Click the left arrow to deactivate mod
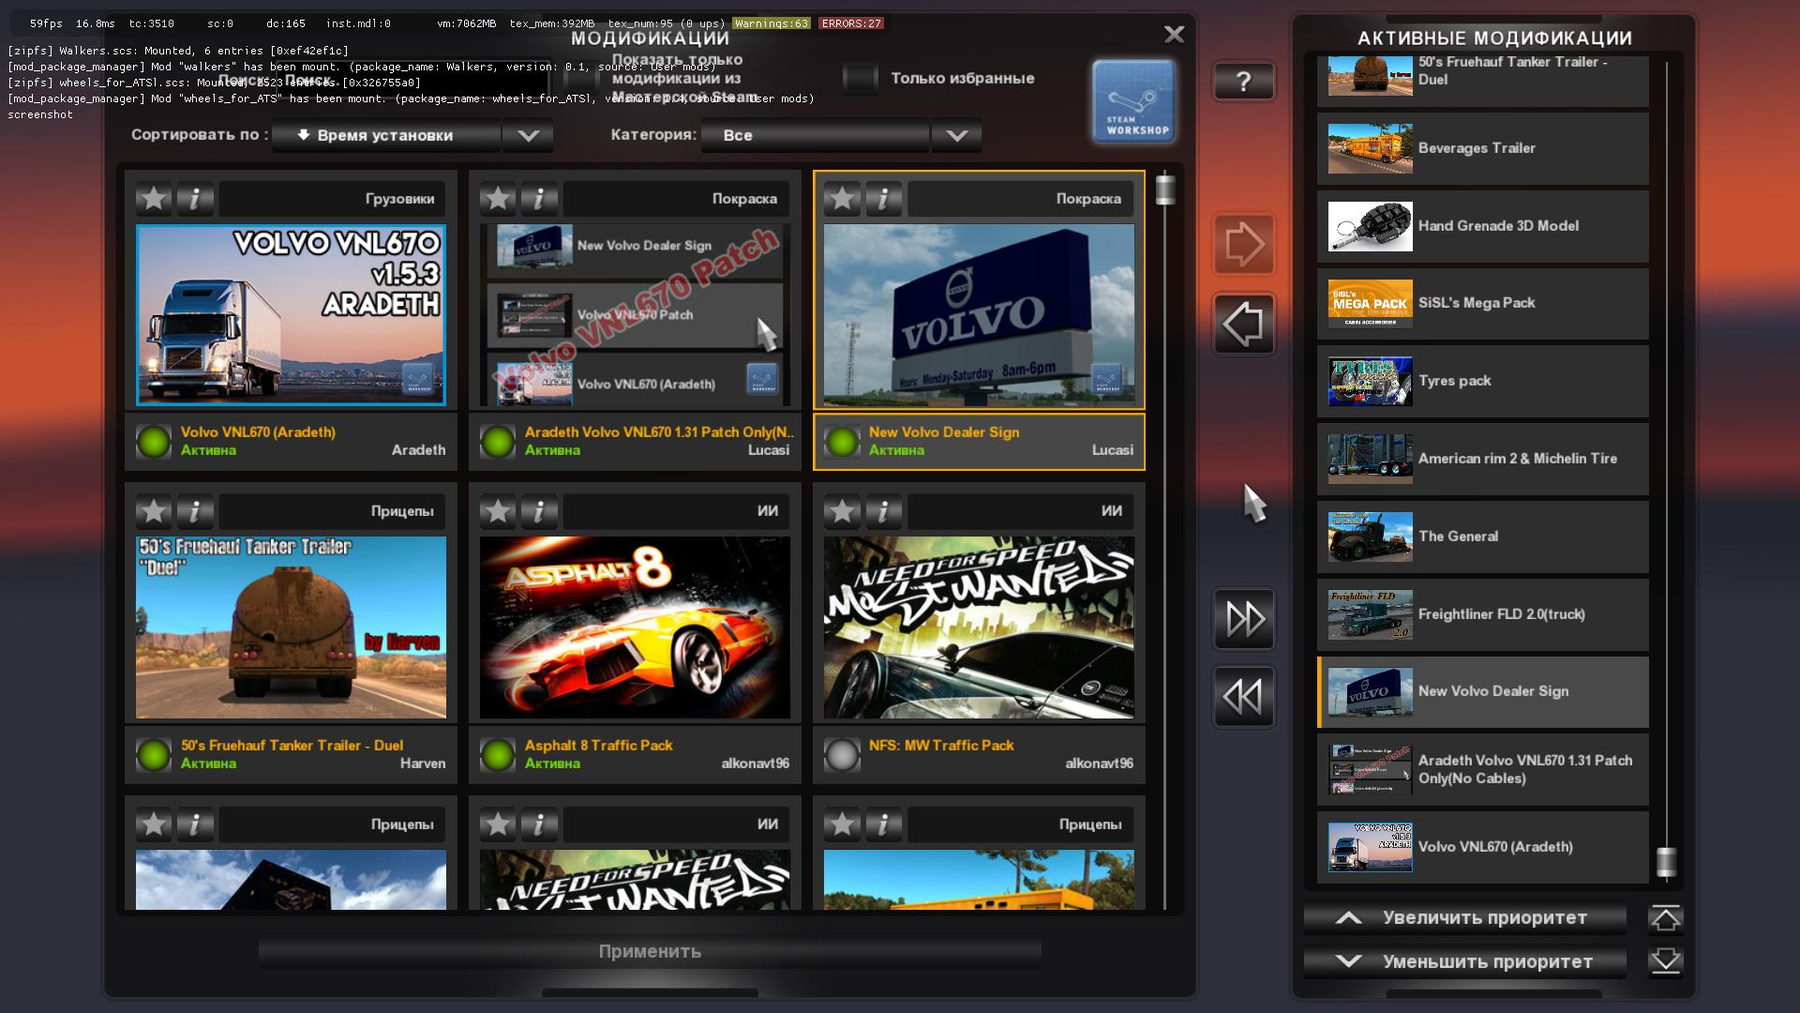This screenshot has width=1800, height=1013. tap(1243, 324)
